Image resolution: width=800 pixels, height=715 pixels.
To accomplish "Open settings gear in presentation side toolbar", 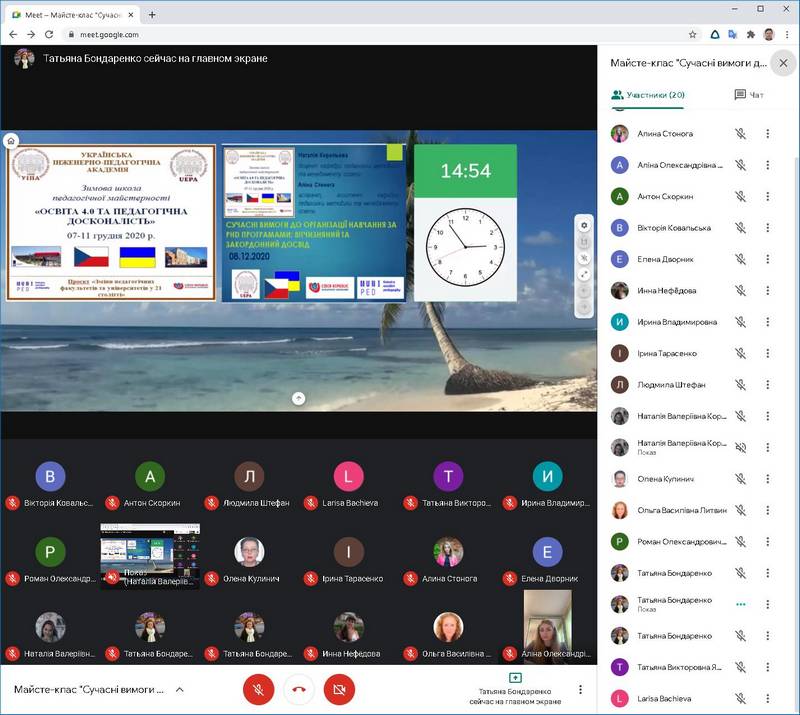I will coord(584,225).
